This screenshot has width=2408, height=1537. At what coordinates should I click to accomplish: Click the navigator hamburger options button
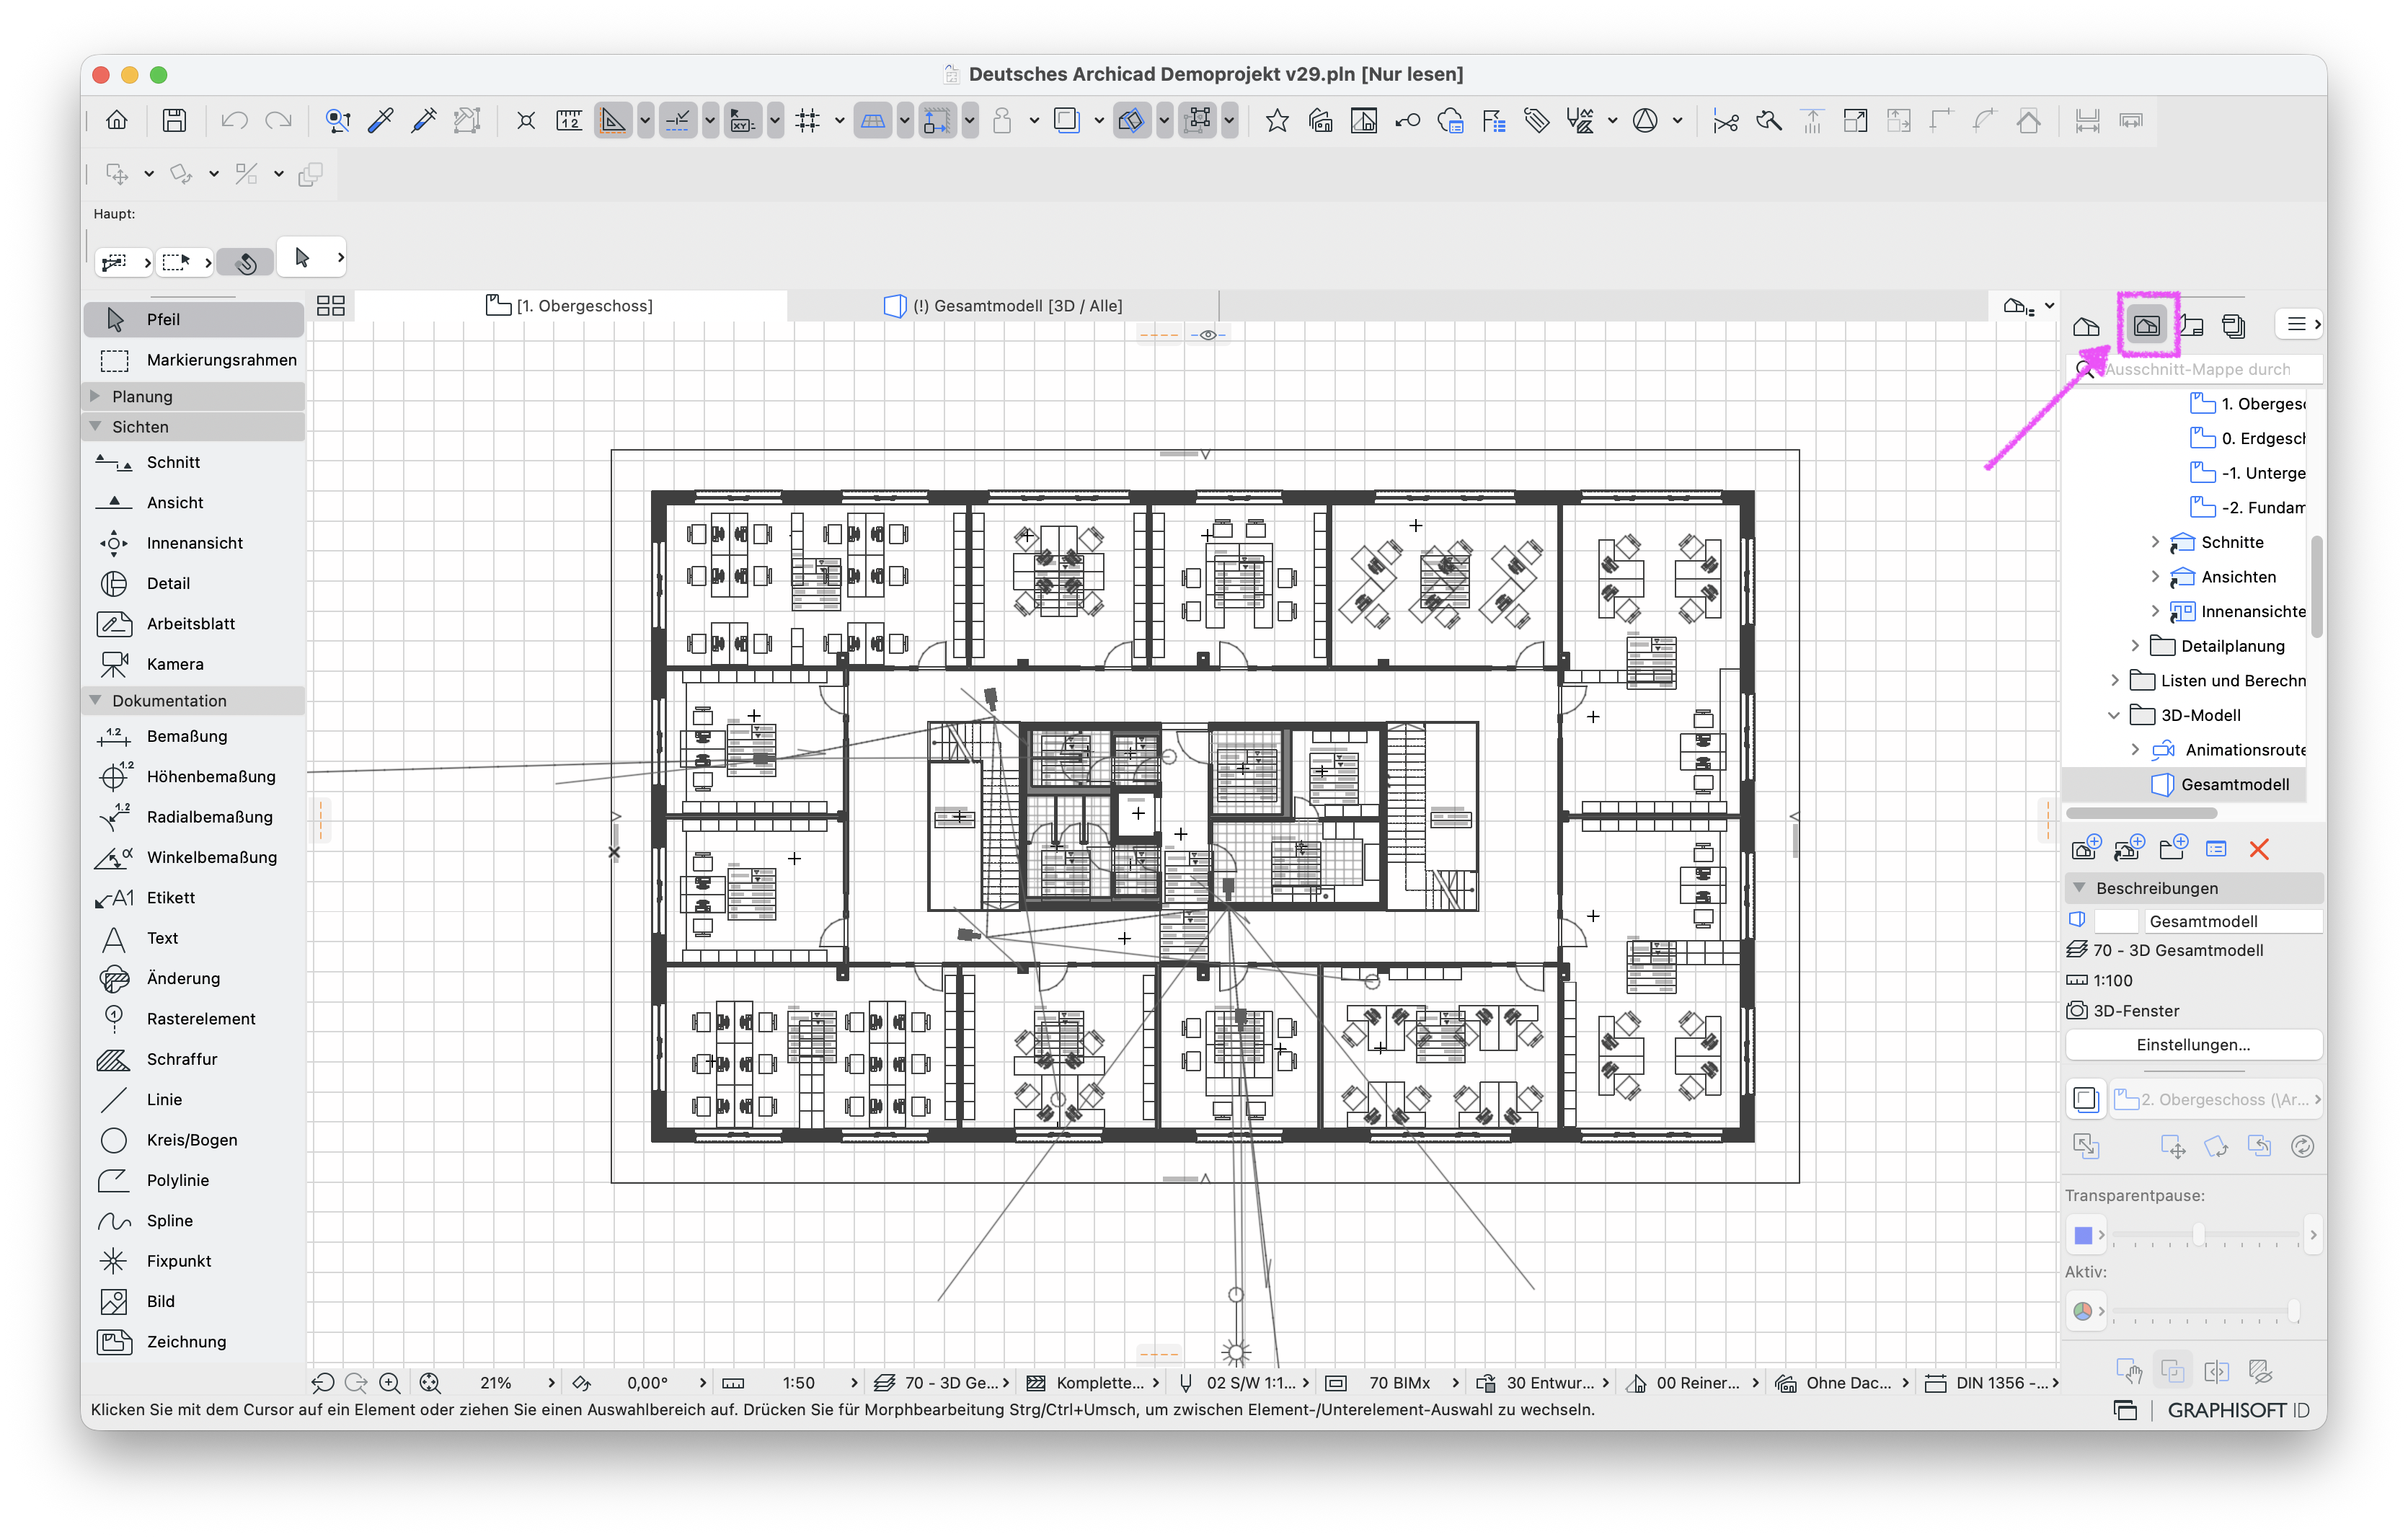point(2300,324)
